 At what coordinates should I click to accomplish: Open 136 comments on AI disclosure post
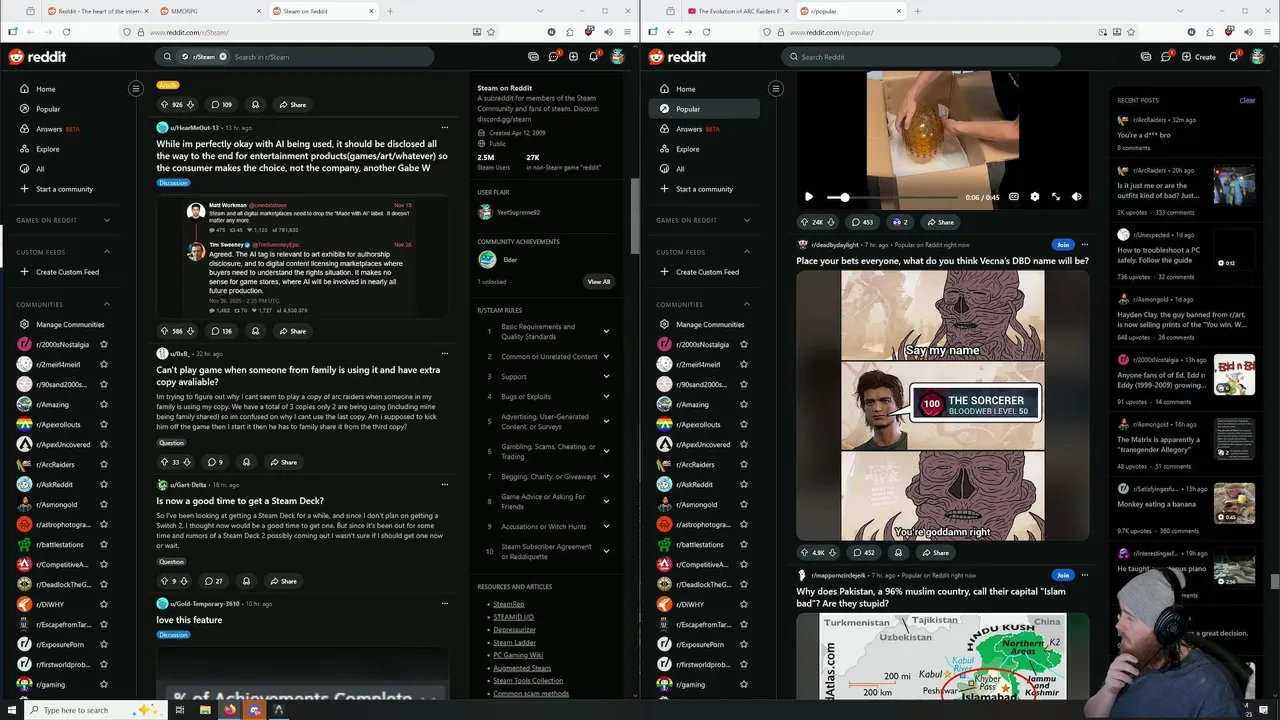tap(220, 331)
